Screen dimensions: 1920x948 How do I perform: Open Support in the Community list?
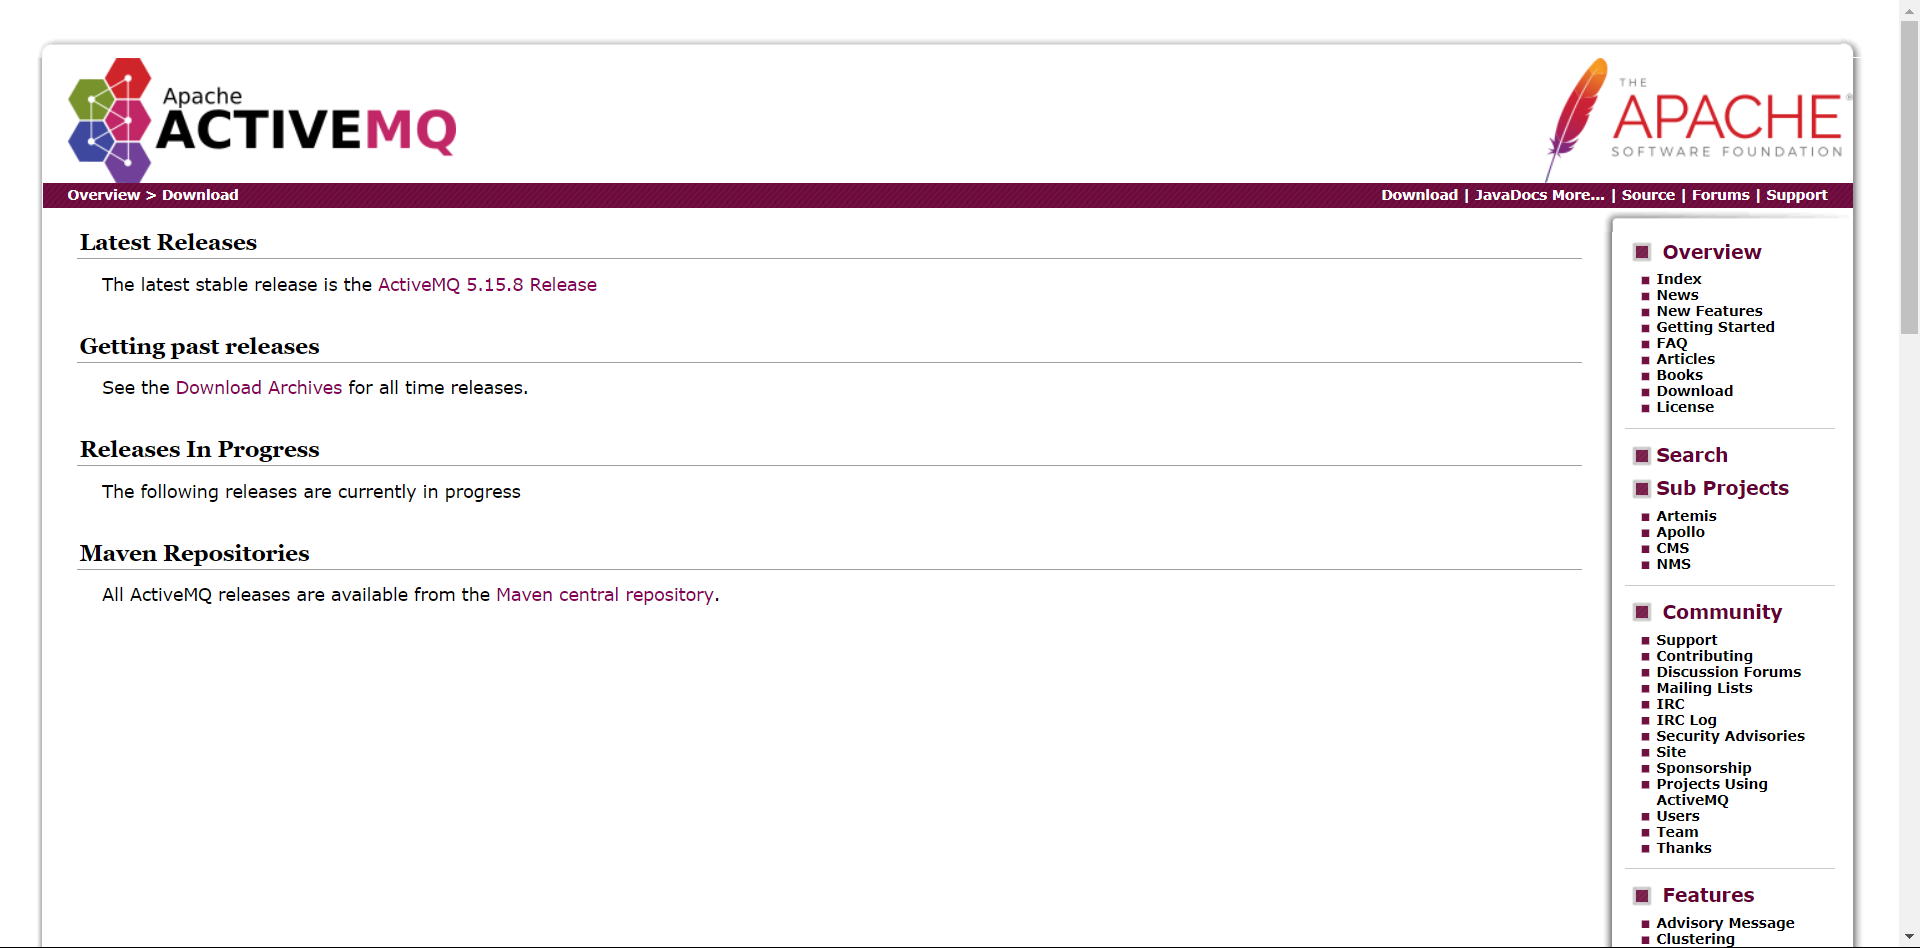(x=1686, y=640)
